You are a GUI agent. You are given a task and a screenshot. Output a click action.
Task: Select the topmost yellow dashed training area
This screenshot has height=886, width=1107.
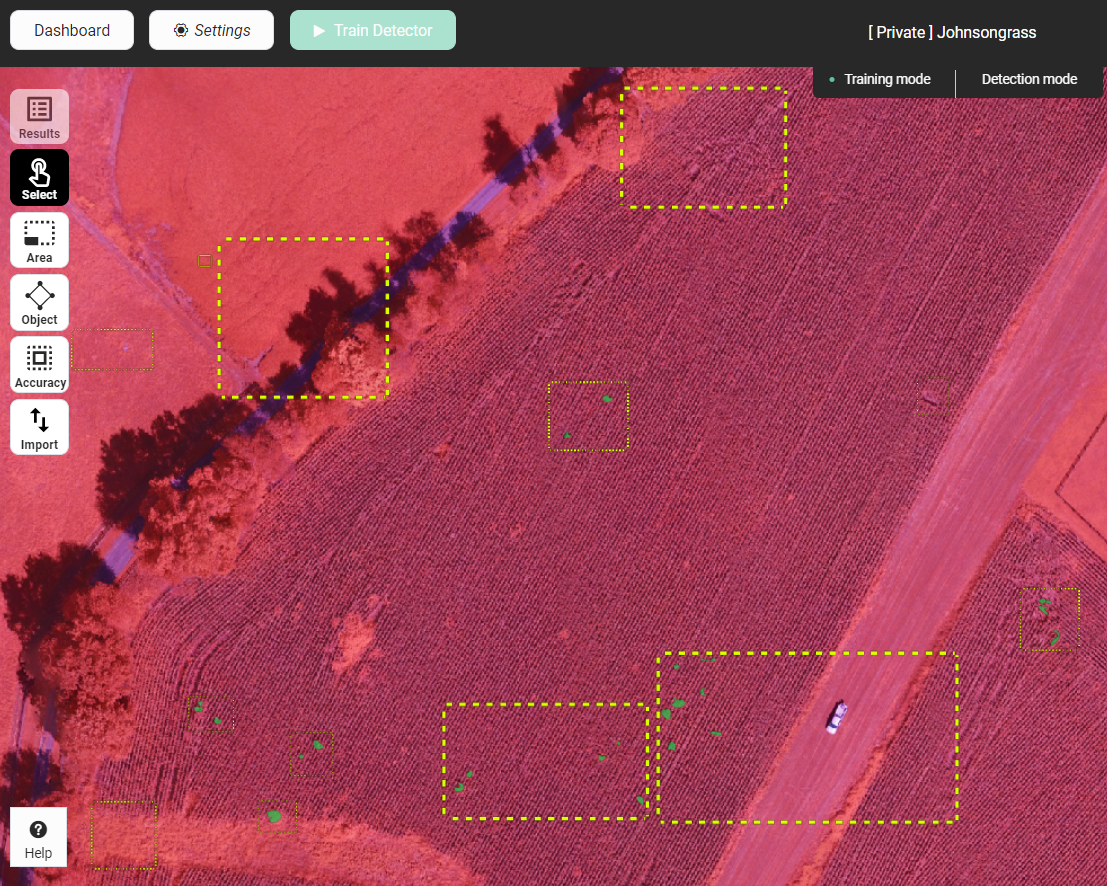pos(703,147)
